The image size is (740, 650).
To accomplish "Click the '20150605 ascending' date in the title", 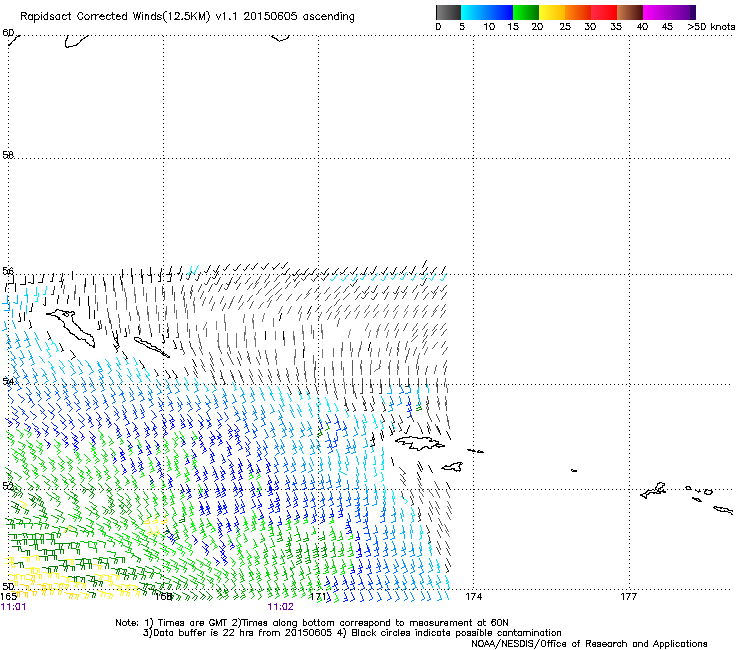I will pos(299,16).
